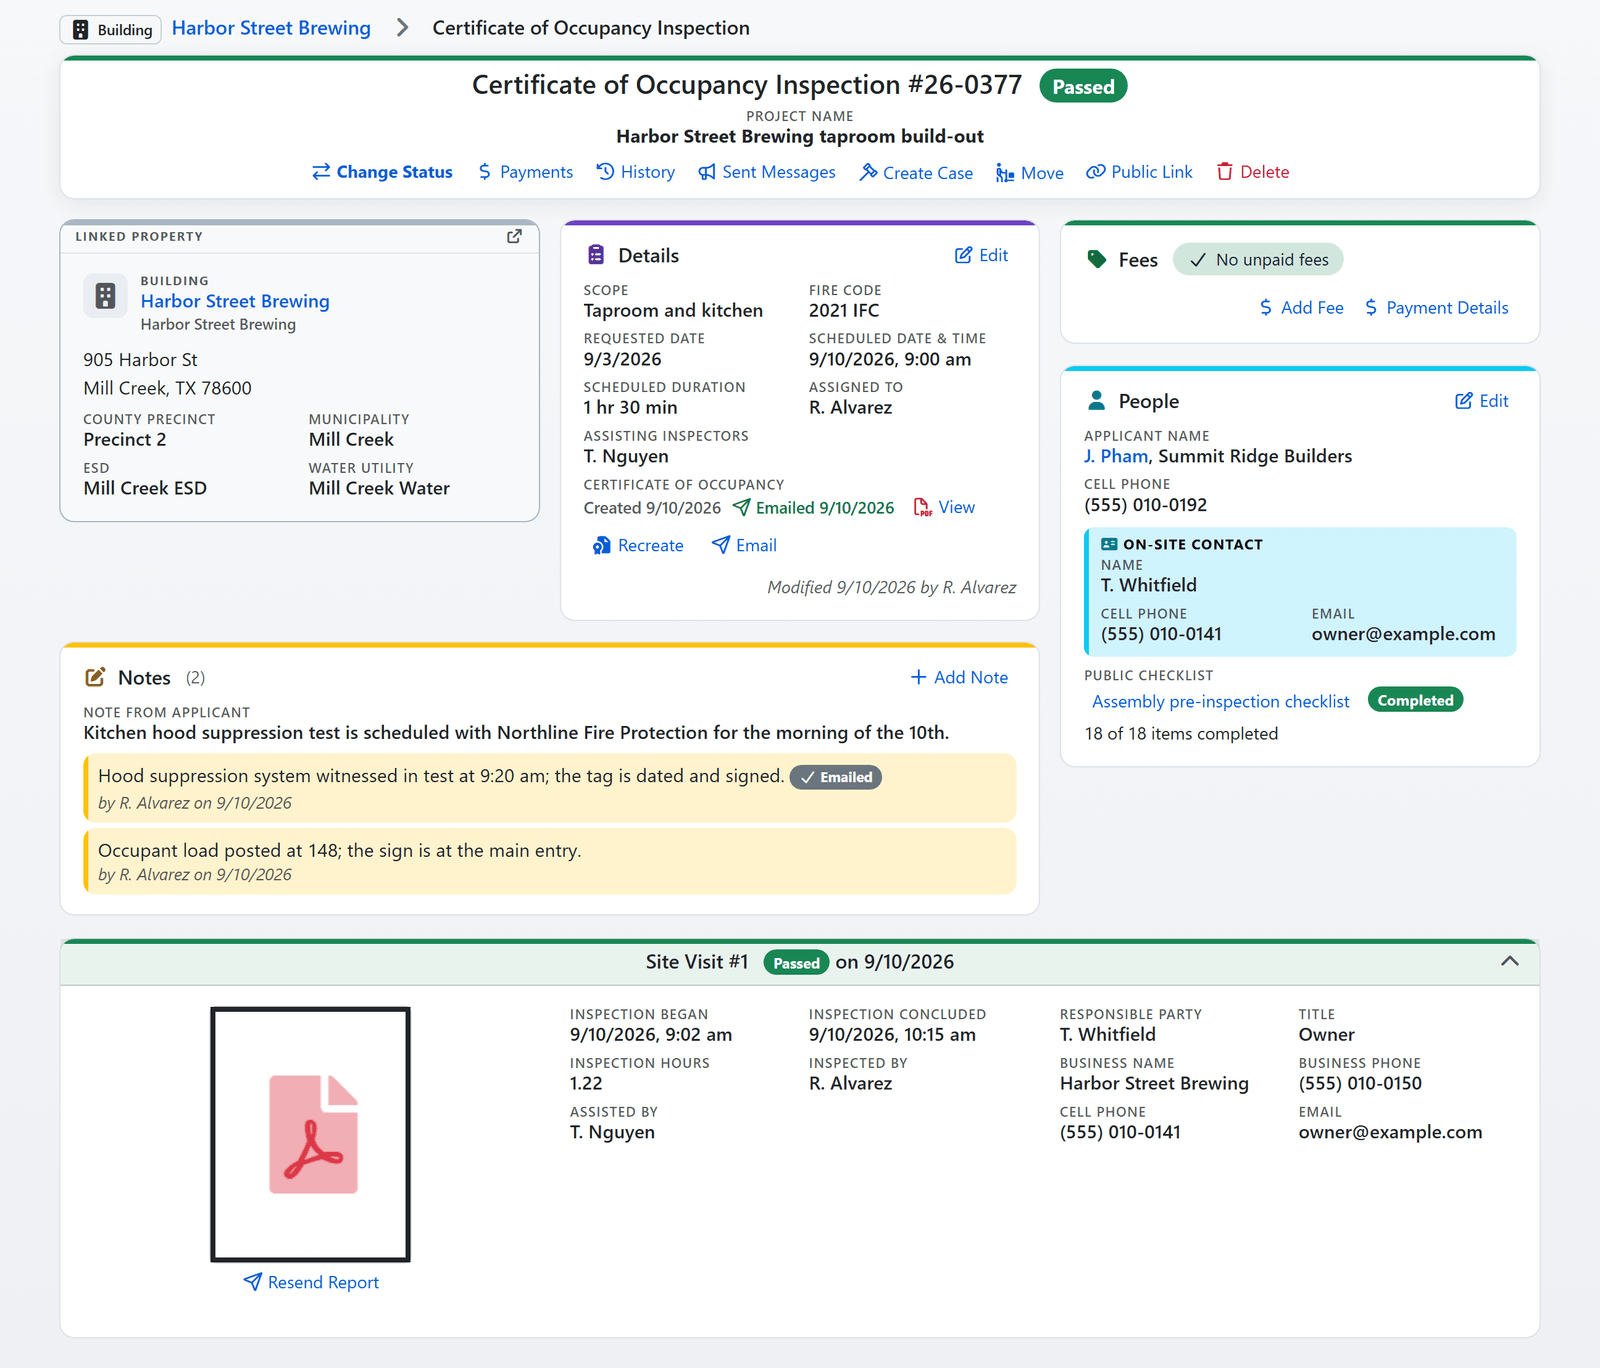Email the certificate of occupancy
Image resolution: width=1600 pixels, height=1368 pixels.
click(744, 545)
